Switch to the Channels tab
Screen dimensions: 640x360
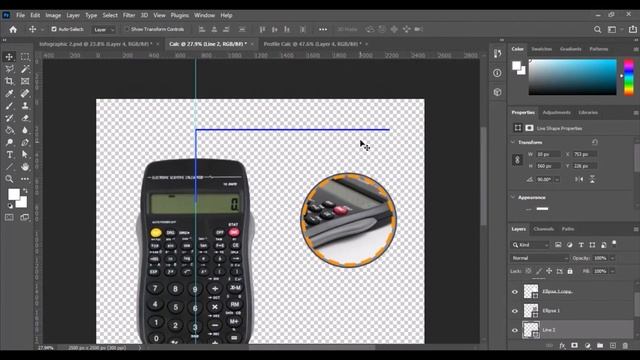(x=544, y=229)
